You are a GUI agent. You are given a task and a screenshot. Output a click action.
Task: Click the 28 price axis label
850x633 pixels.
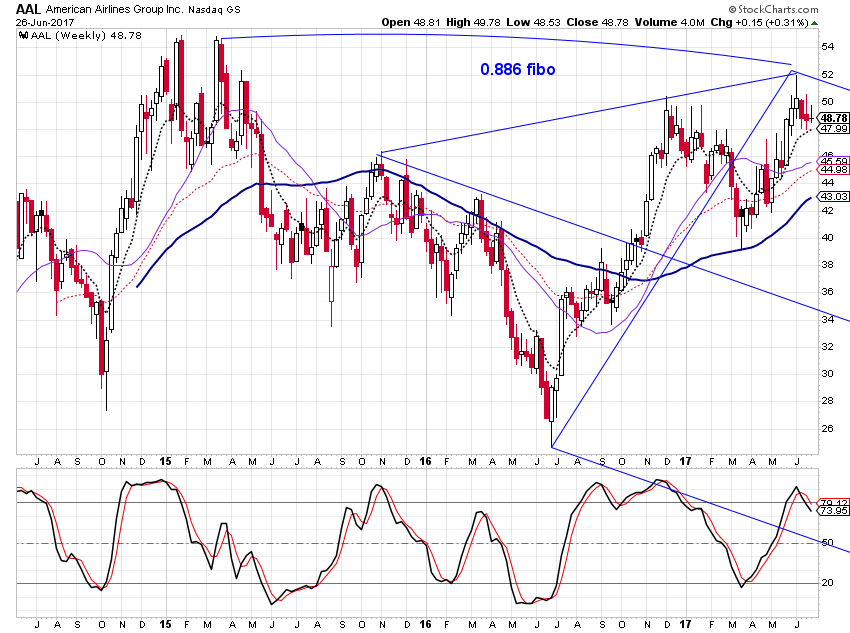pos(827,401)
